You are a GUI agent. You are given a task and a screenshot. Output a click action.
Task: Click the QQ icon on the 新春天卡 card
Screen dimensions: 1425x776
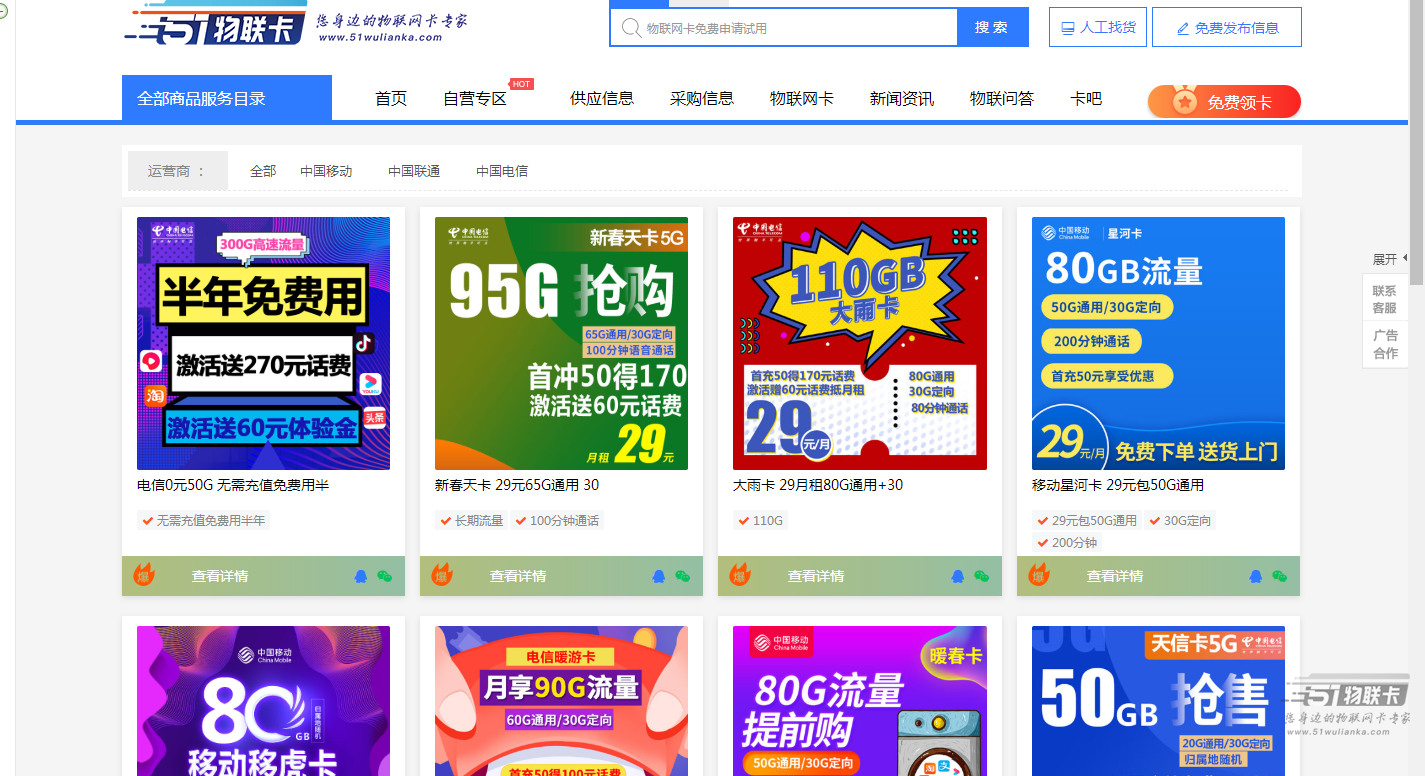coord(659,576)
